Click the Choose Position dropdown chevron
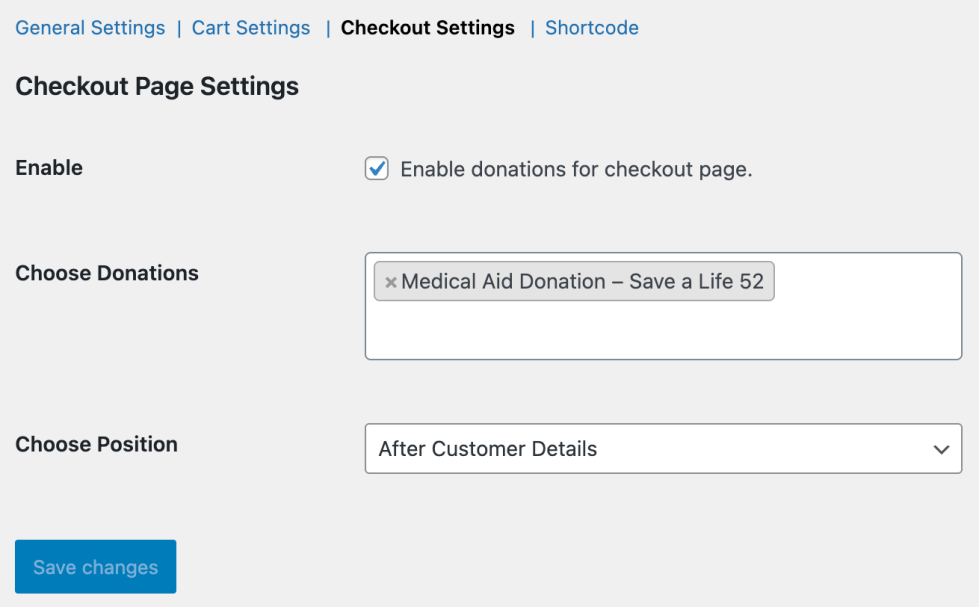 point(940,448)
